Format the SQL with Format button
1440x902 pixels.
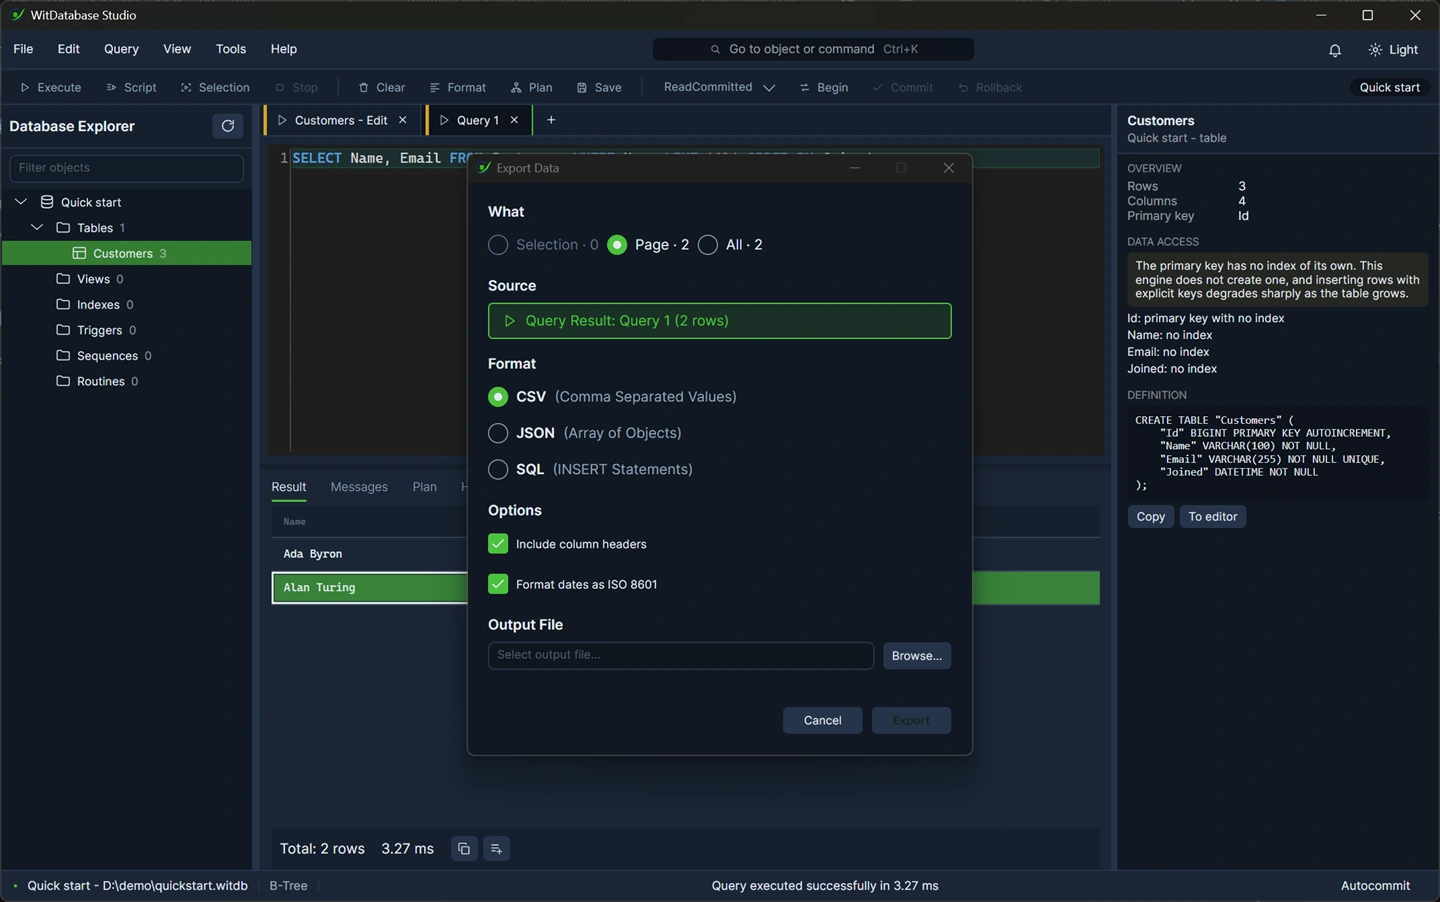457,88
